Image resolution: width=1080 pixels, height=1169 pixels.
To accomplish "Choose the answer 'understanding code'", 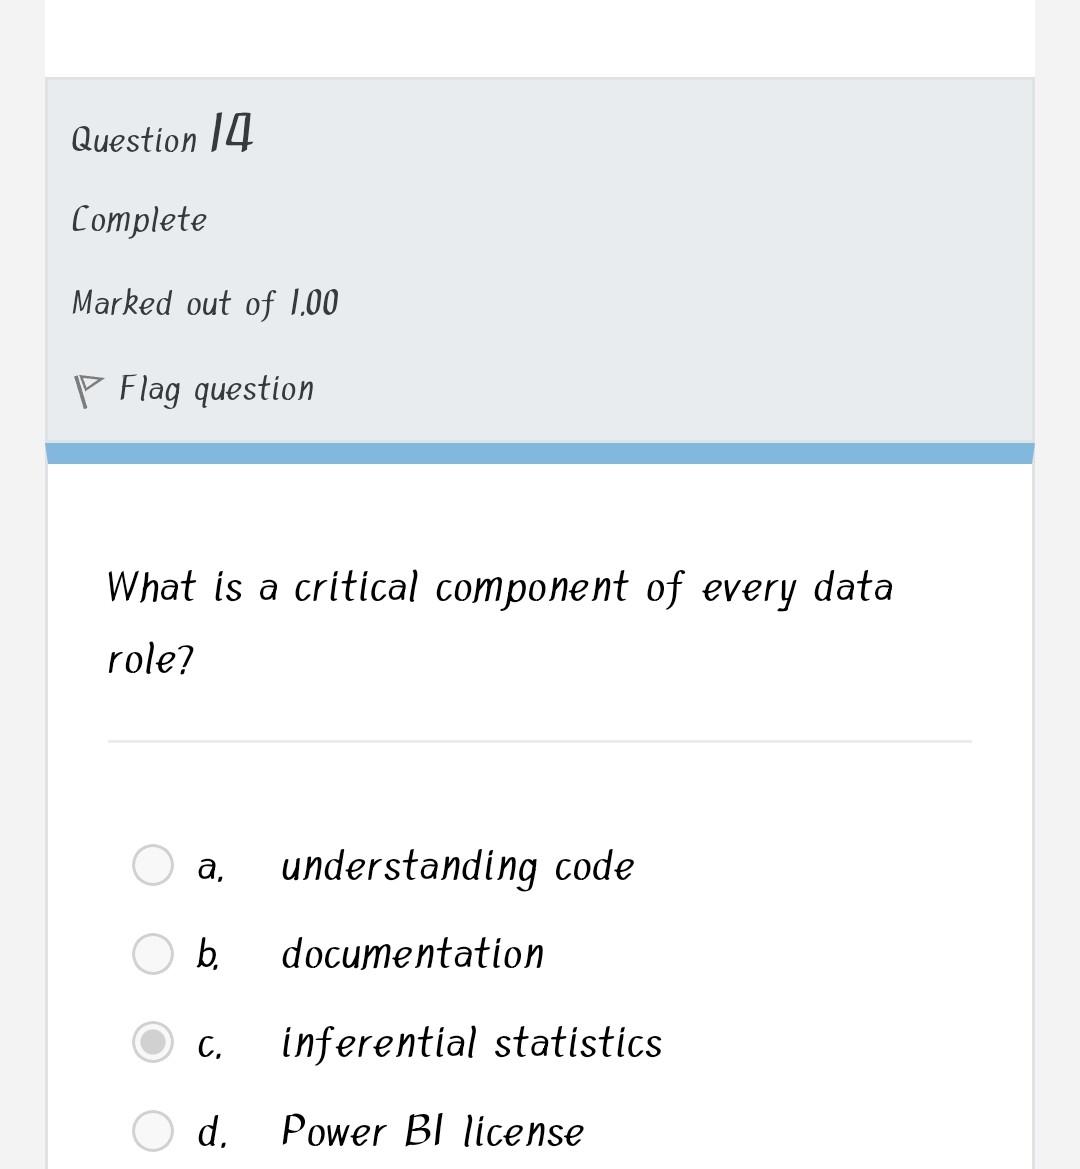I will coord(458,866).
